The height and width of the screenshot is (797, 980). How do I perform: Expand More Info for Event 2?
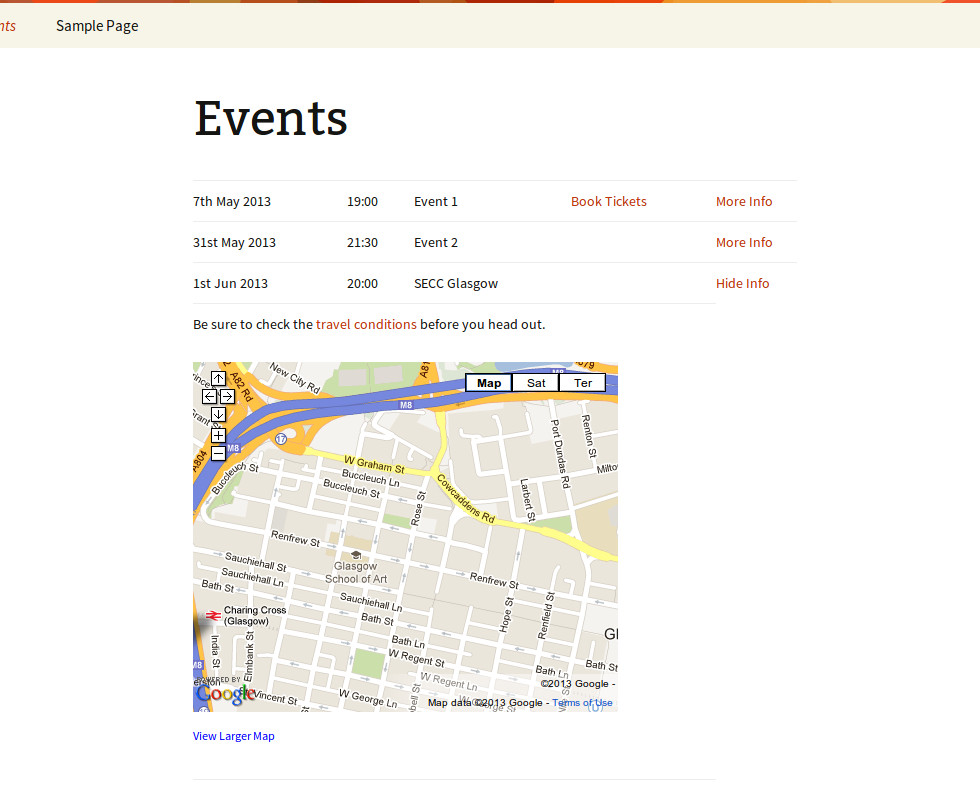(x=744, y=242)
